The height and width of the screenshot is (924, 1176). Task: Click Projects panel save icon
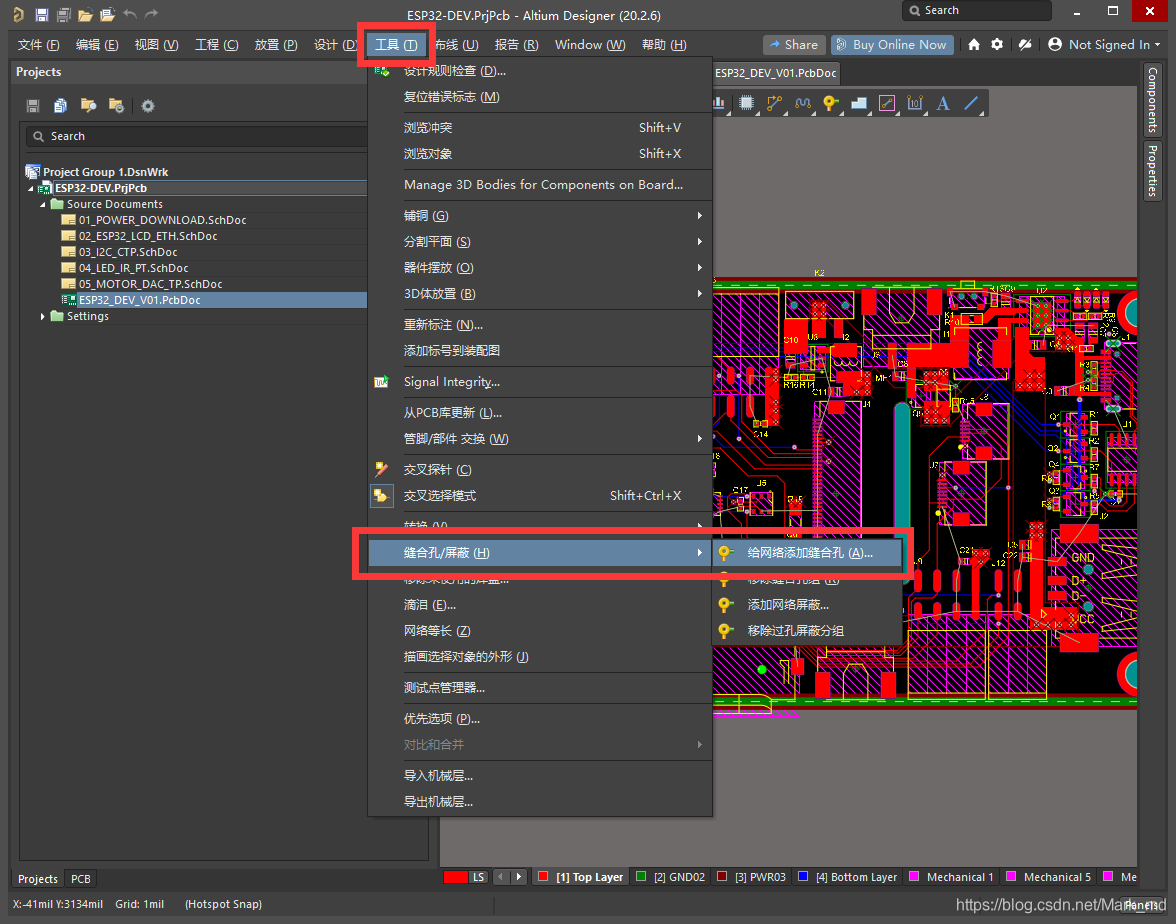[33, 106]
